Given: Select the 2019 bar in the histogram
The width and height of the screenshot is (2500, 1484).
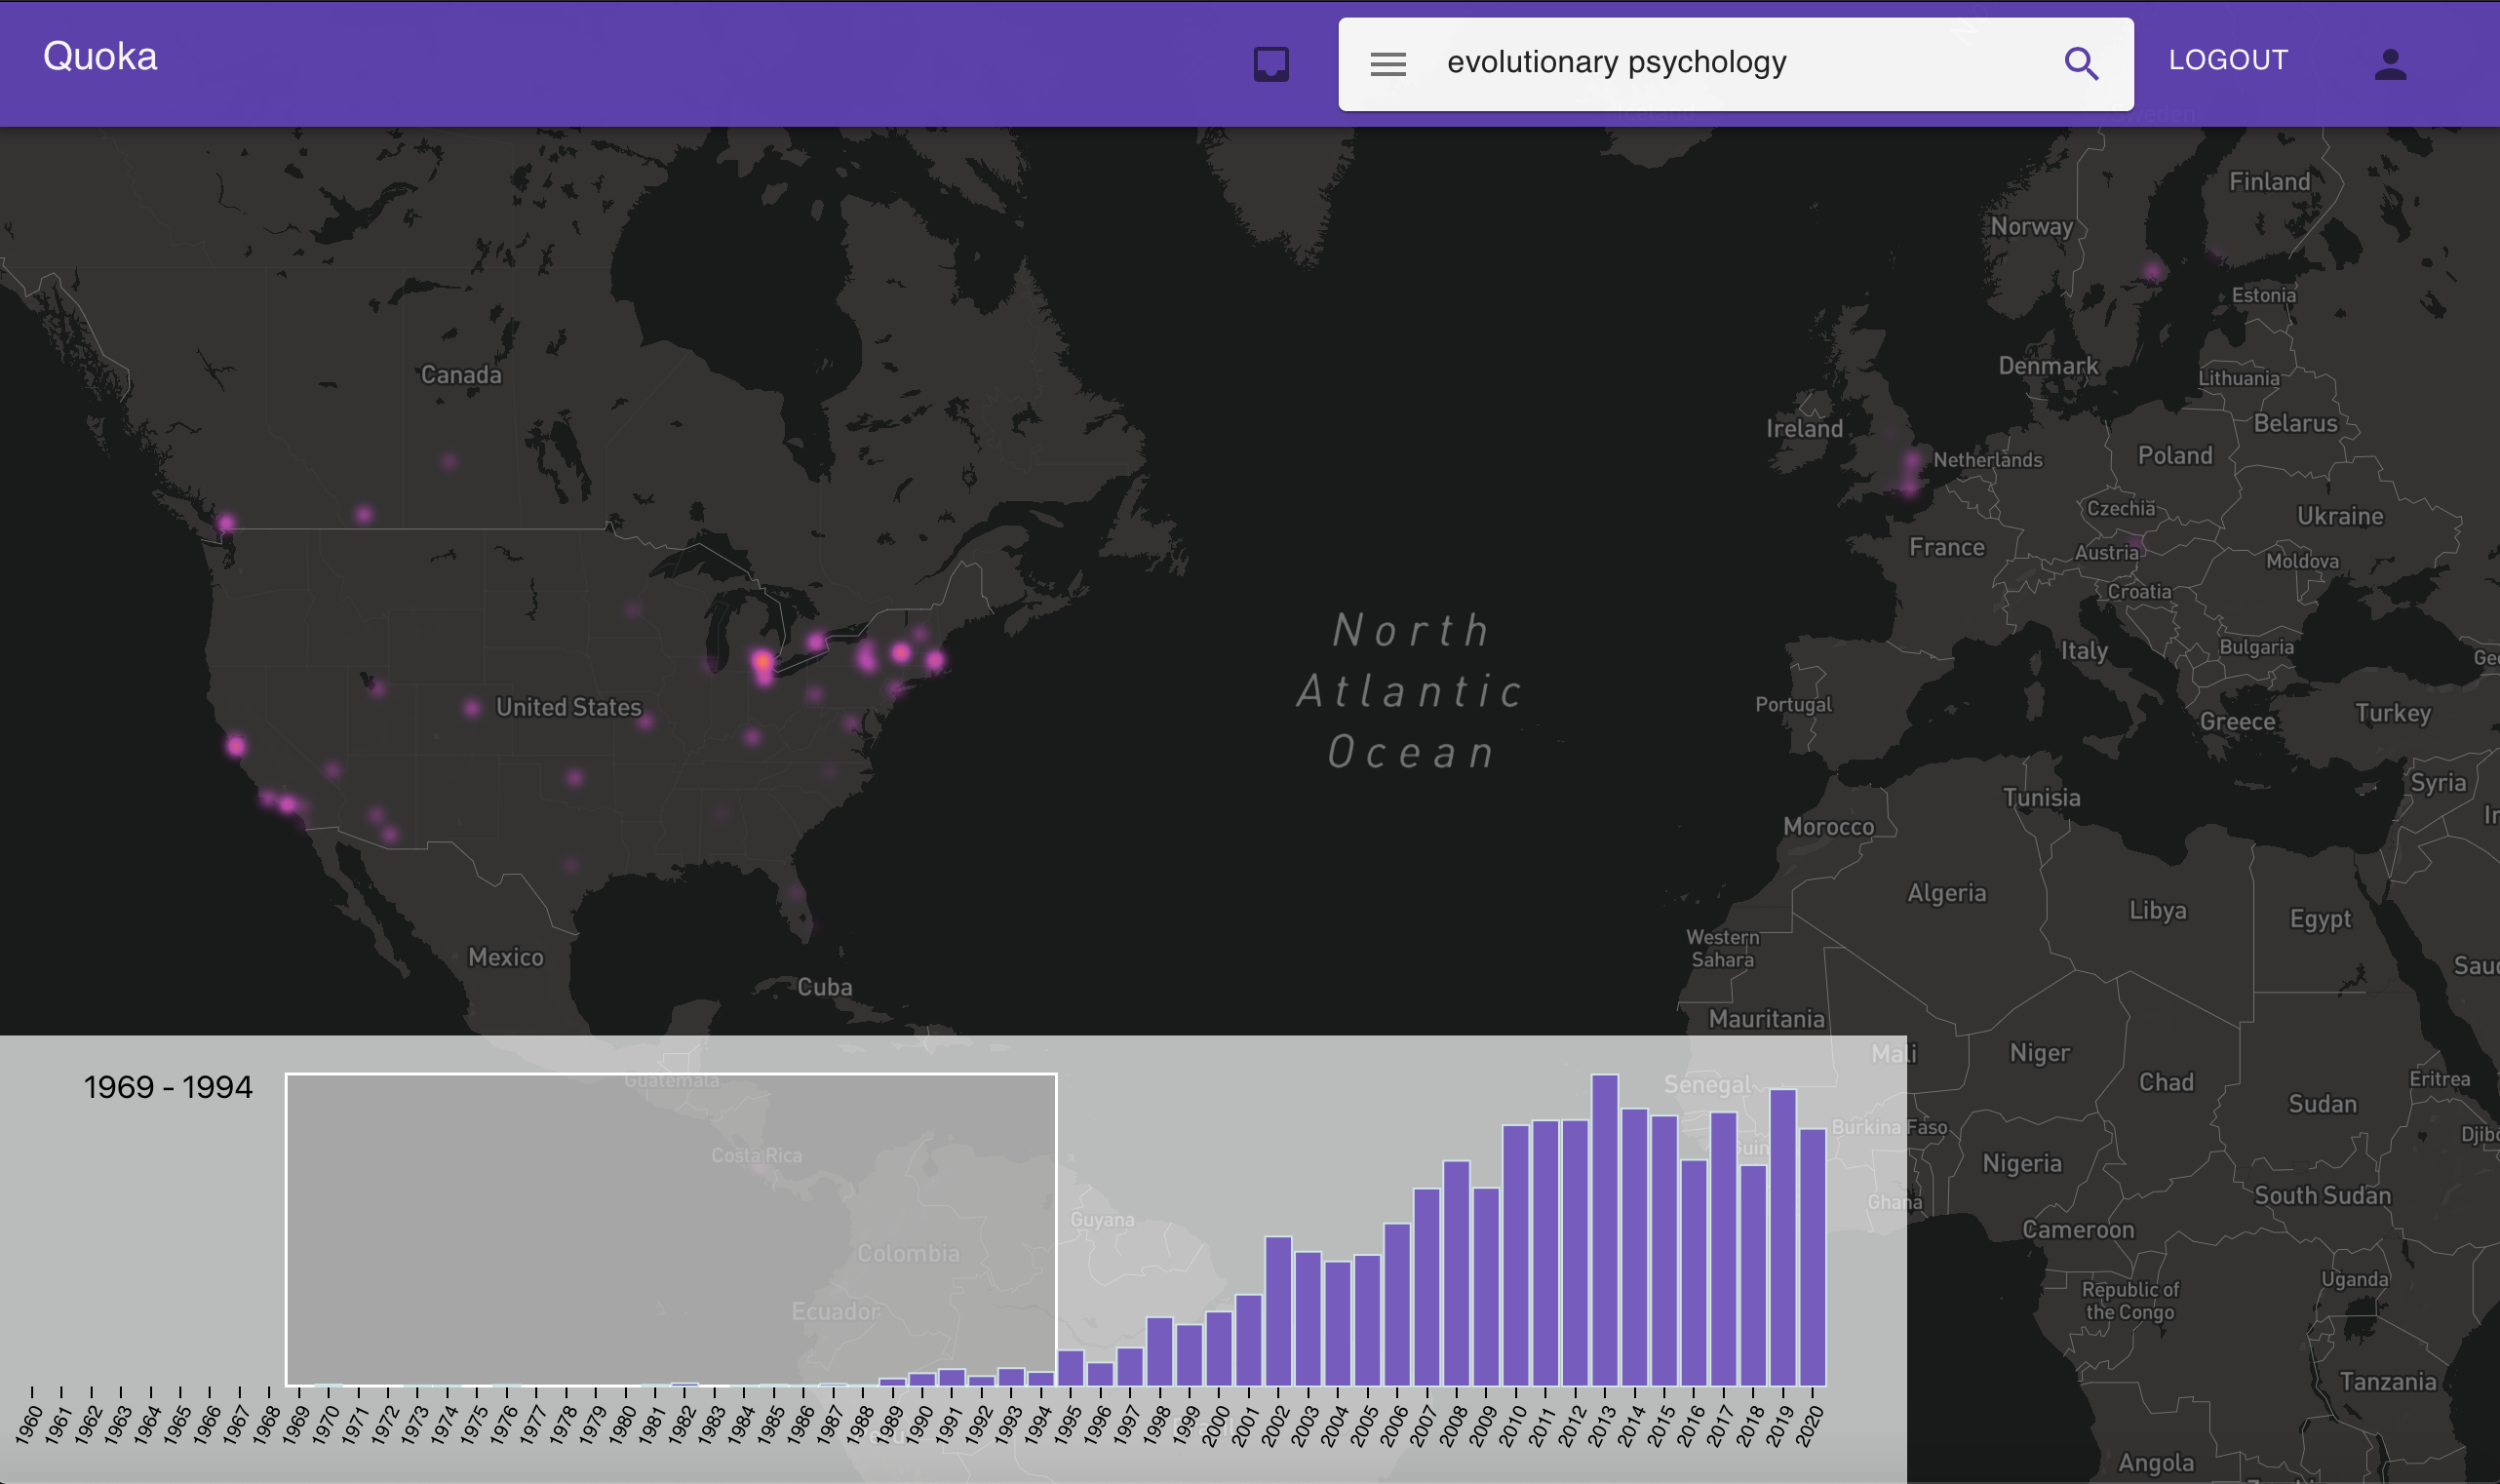Looking at the screenshot, I should (x=1783, y=1238).
